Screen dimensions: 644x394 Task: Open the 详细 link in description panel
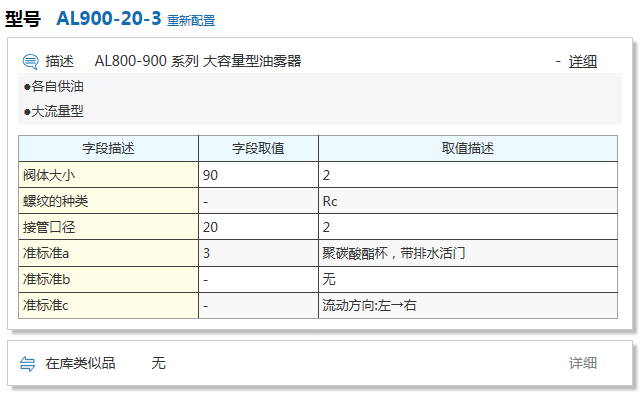(582, 62)
